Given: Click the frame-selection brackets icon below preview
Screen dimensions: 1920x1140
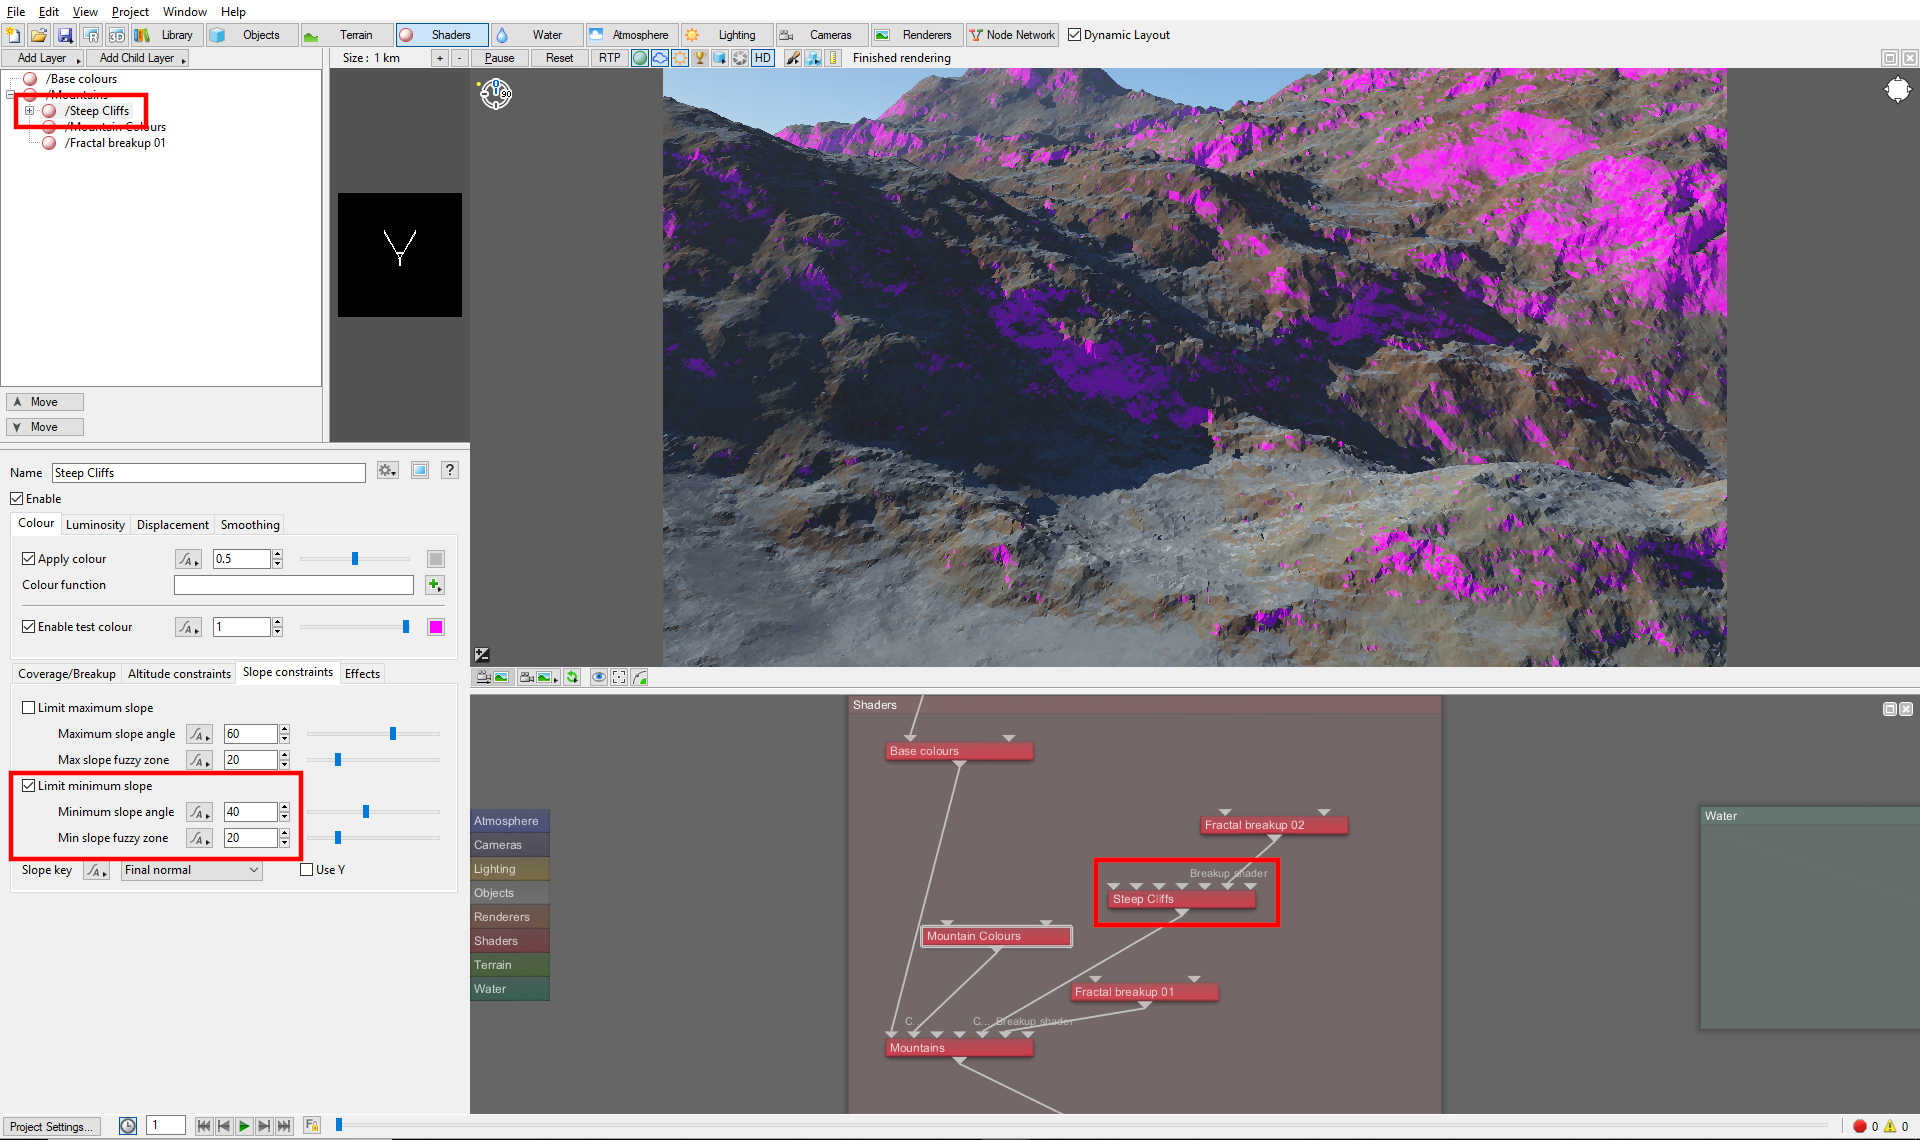Looking at the screenshot, I should (x=619, y=677).
